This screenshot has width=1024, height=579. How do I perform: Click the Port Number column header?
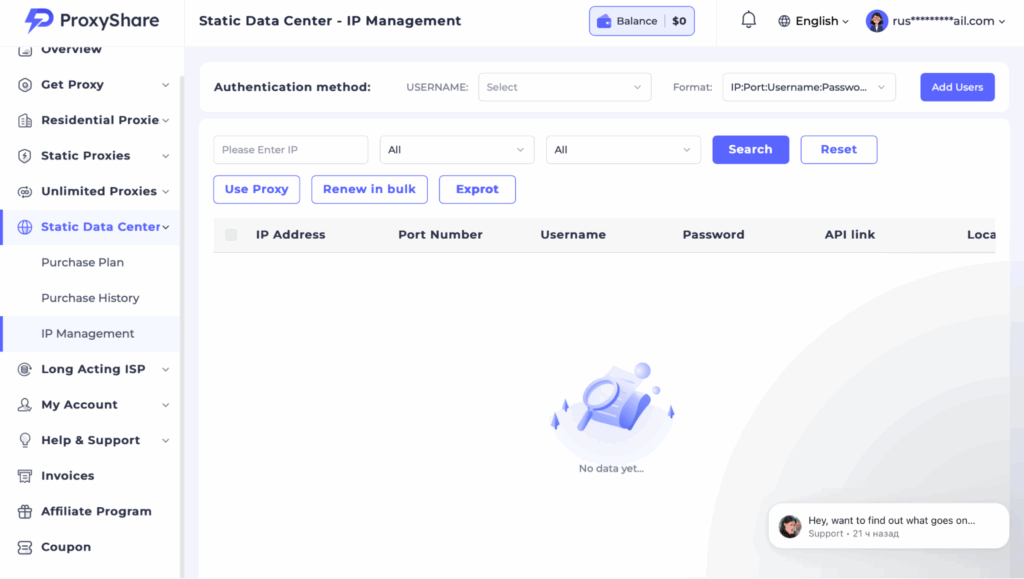[x=440, y=235]
